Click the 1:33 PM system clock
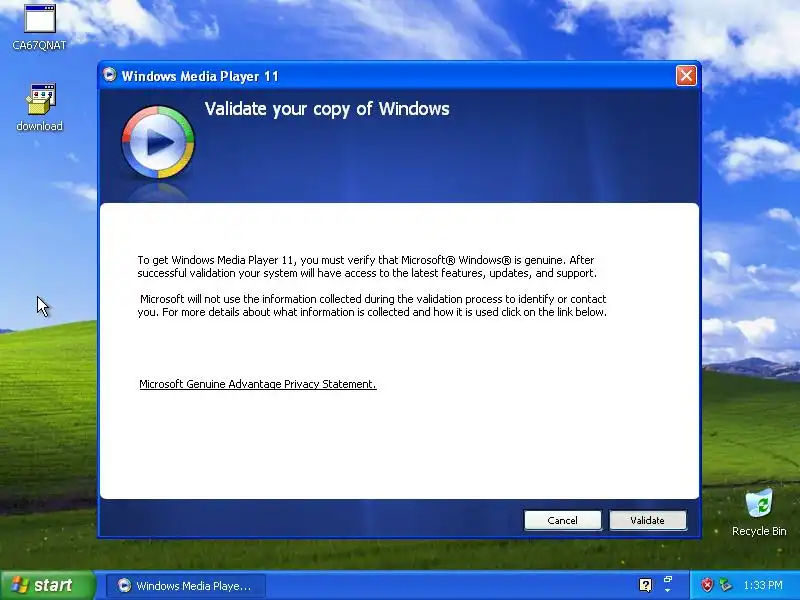 pyautogui.click(x=763, y=585)
